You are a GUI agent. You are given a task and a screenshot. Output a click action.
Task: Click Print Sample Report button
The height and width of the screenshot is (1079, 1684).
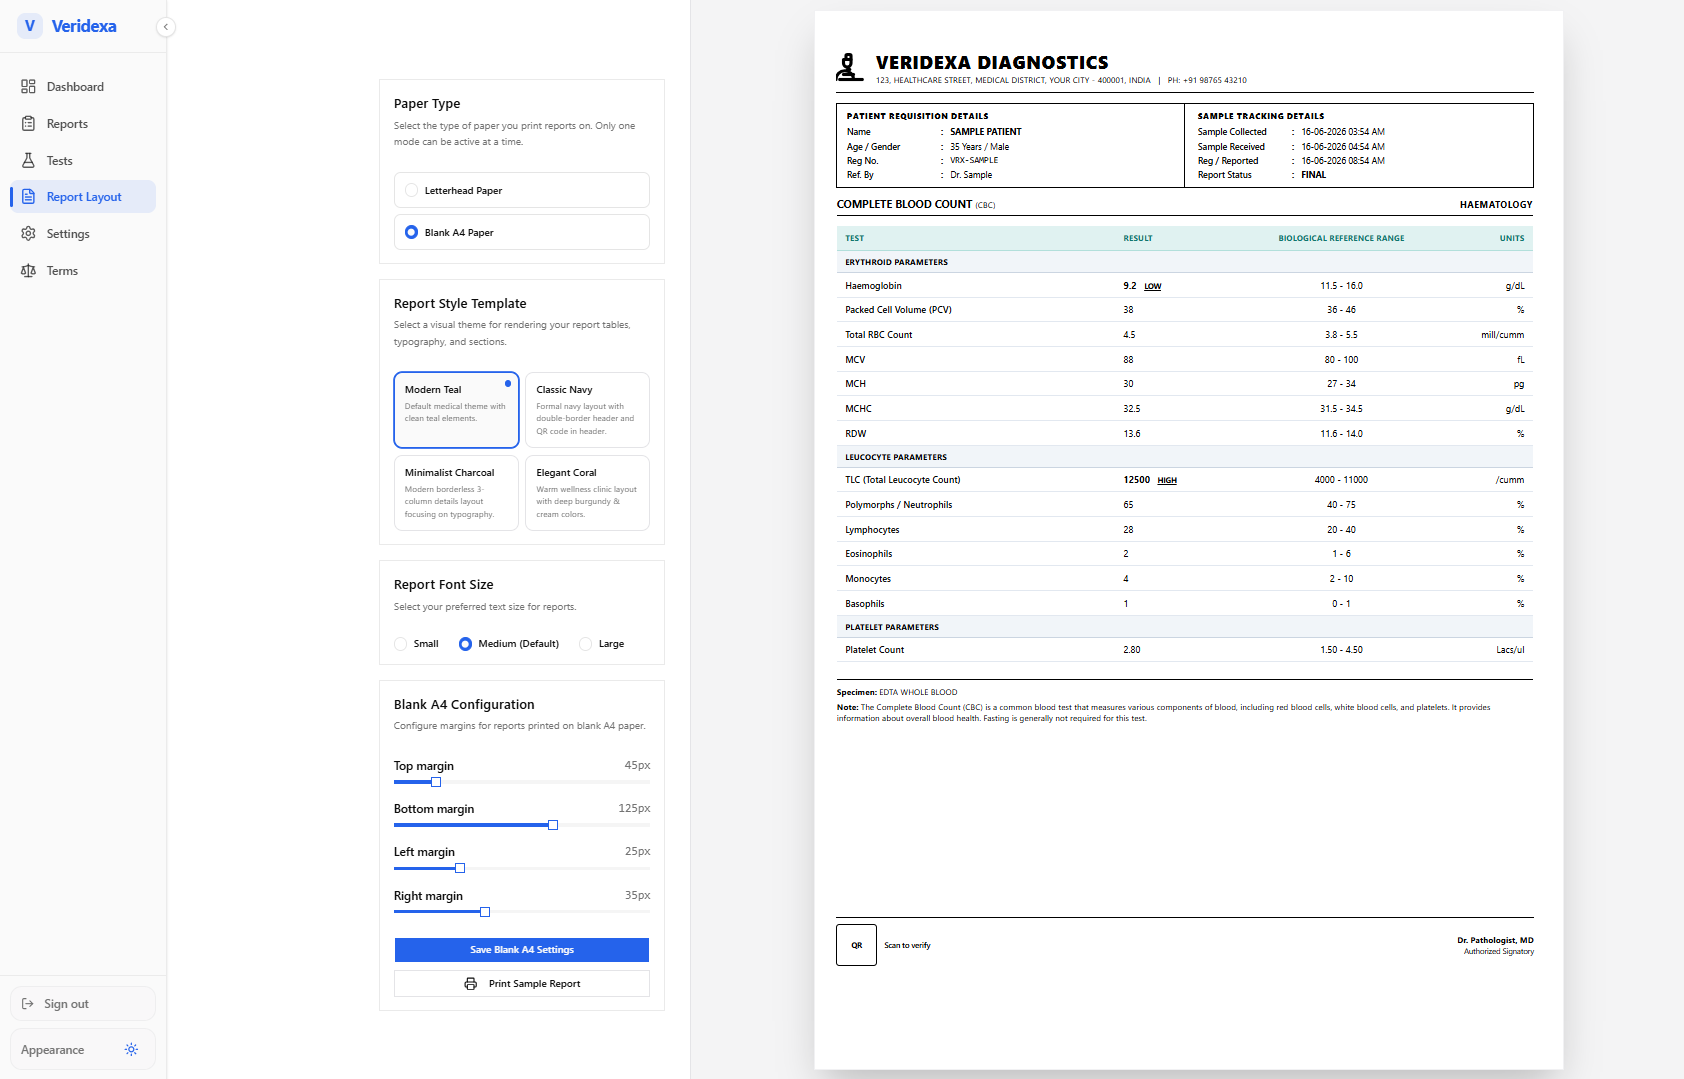[x=522, y=984]
